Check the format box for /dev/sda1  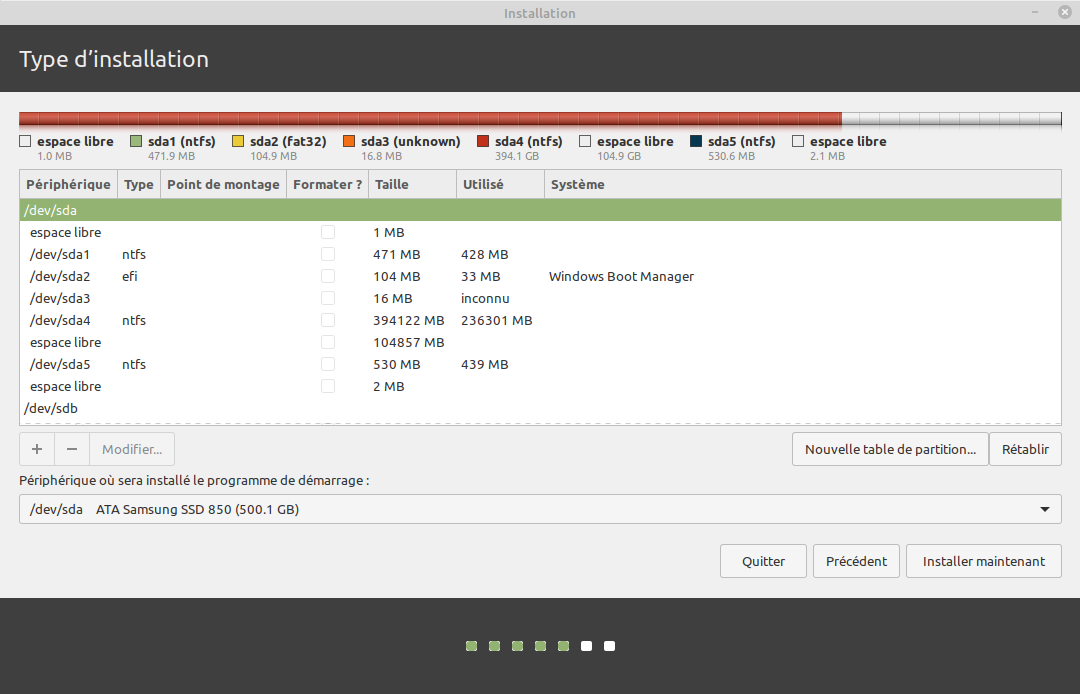328,254
